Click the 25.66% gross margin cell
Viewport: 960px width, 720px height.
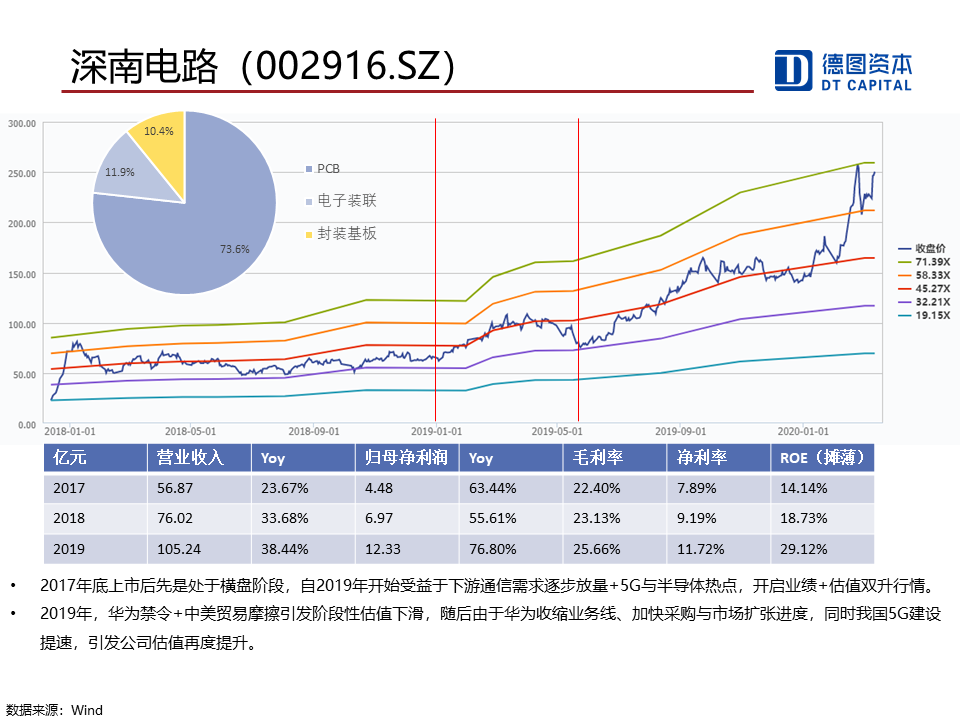pyautogui.click(x=615, y=549)
